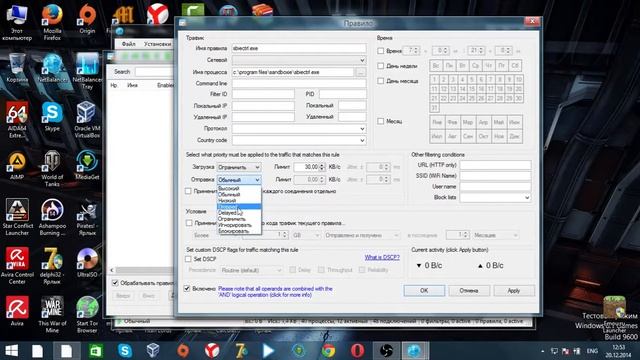The height and width of the screenshot is (360, 640).
Task: Click the Отмена cancel button
Action: coord(469,291)
